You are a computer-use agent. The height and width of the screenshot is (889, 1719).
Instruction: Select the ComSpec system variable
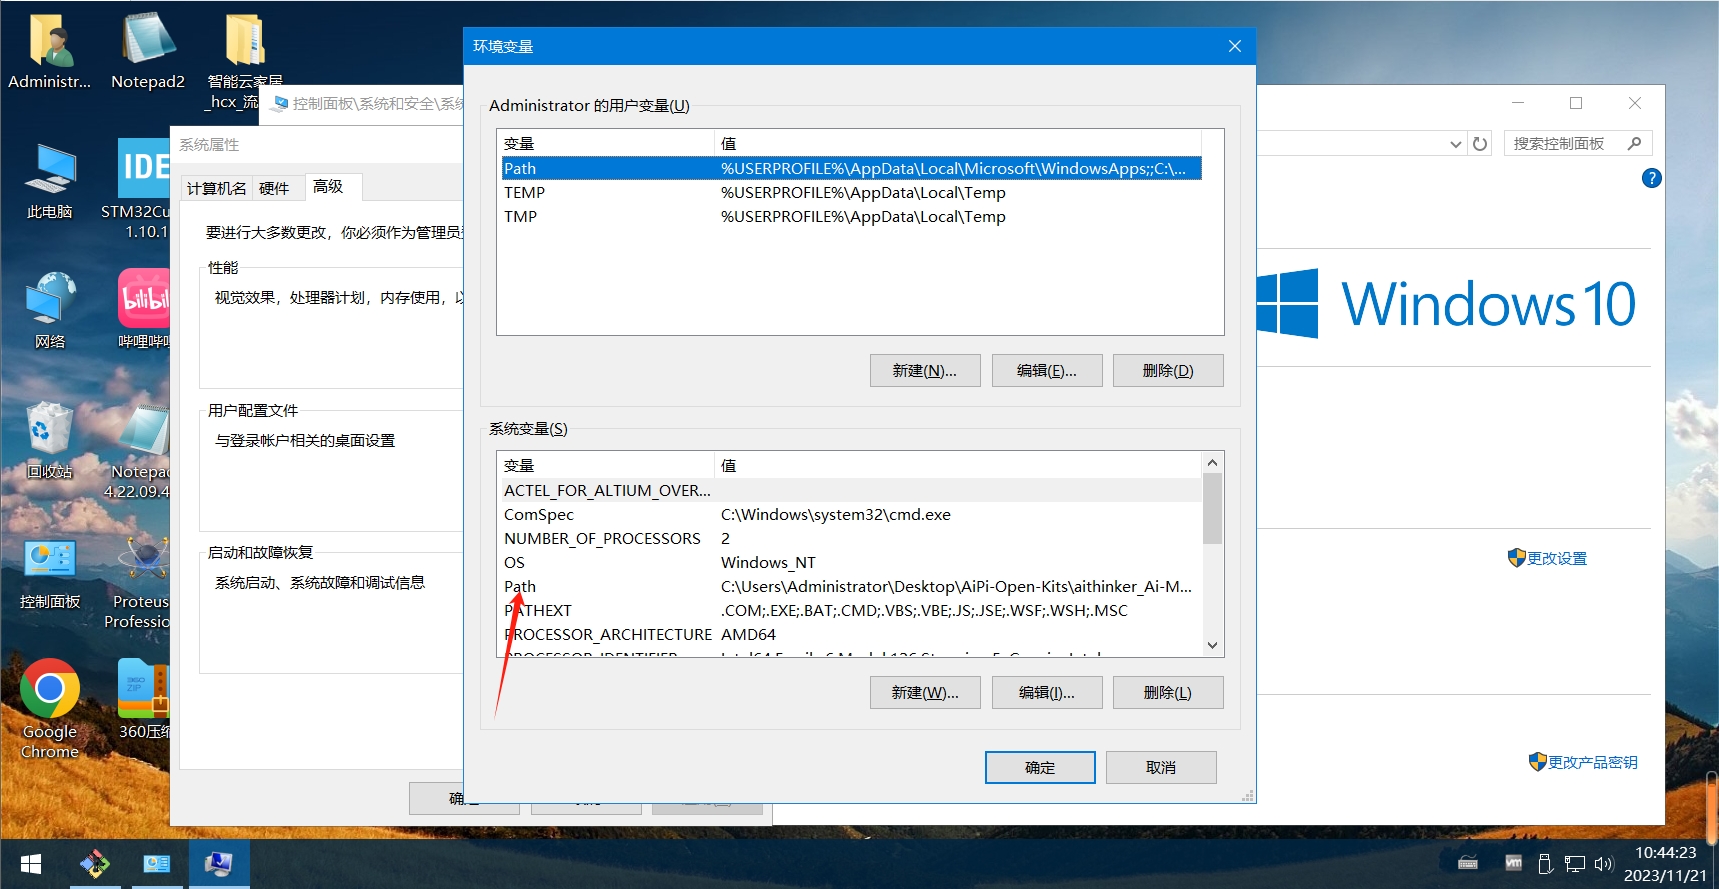pyautogui.click(x=851, y=514)
